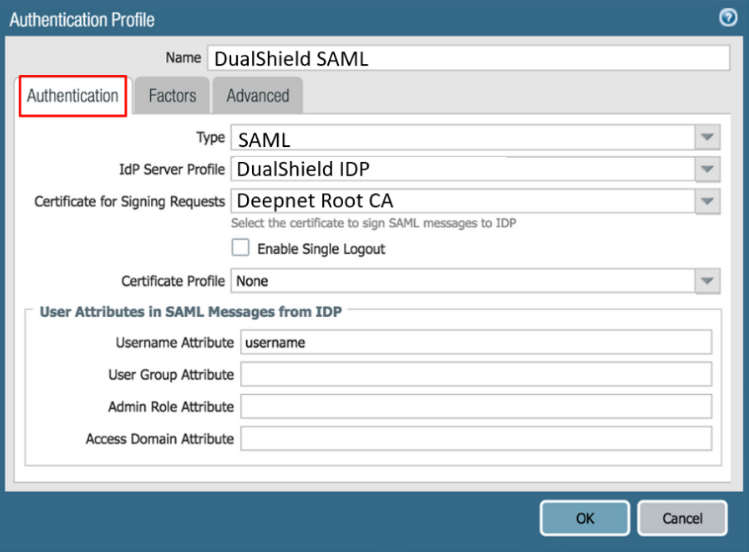Click the Certificate Profile arrow button
The image size is (749, 552).
(x=707, y=281)
